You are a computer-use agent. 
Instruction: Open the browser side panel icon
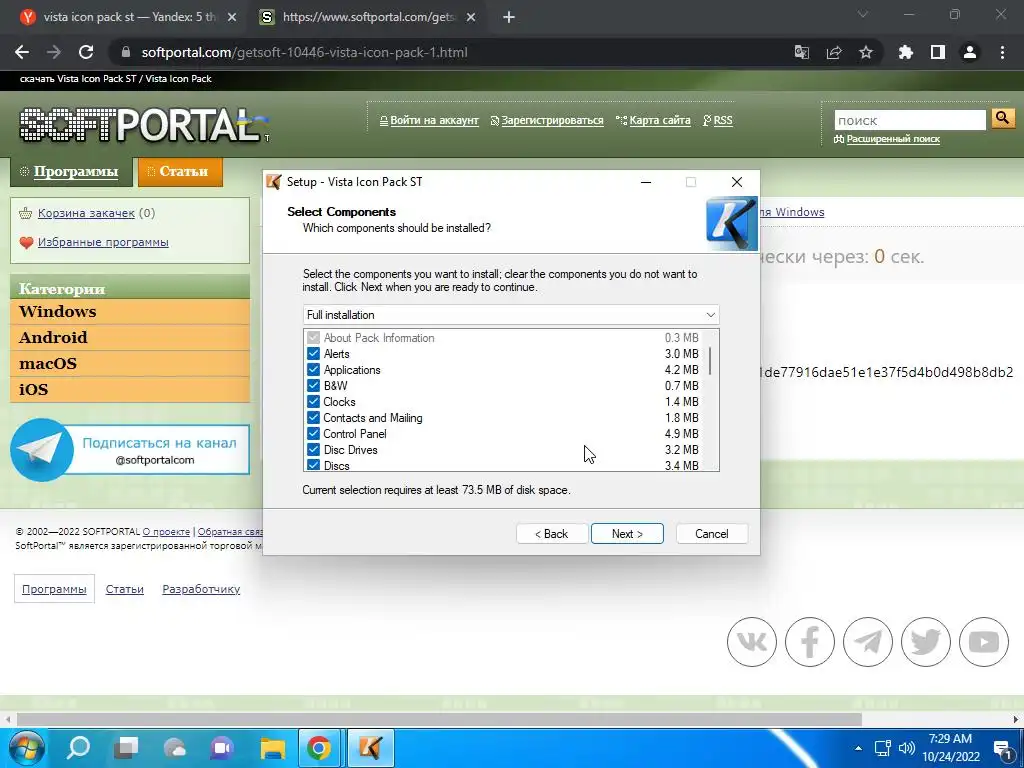[x=938, y=52]
